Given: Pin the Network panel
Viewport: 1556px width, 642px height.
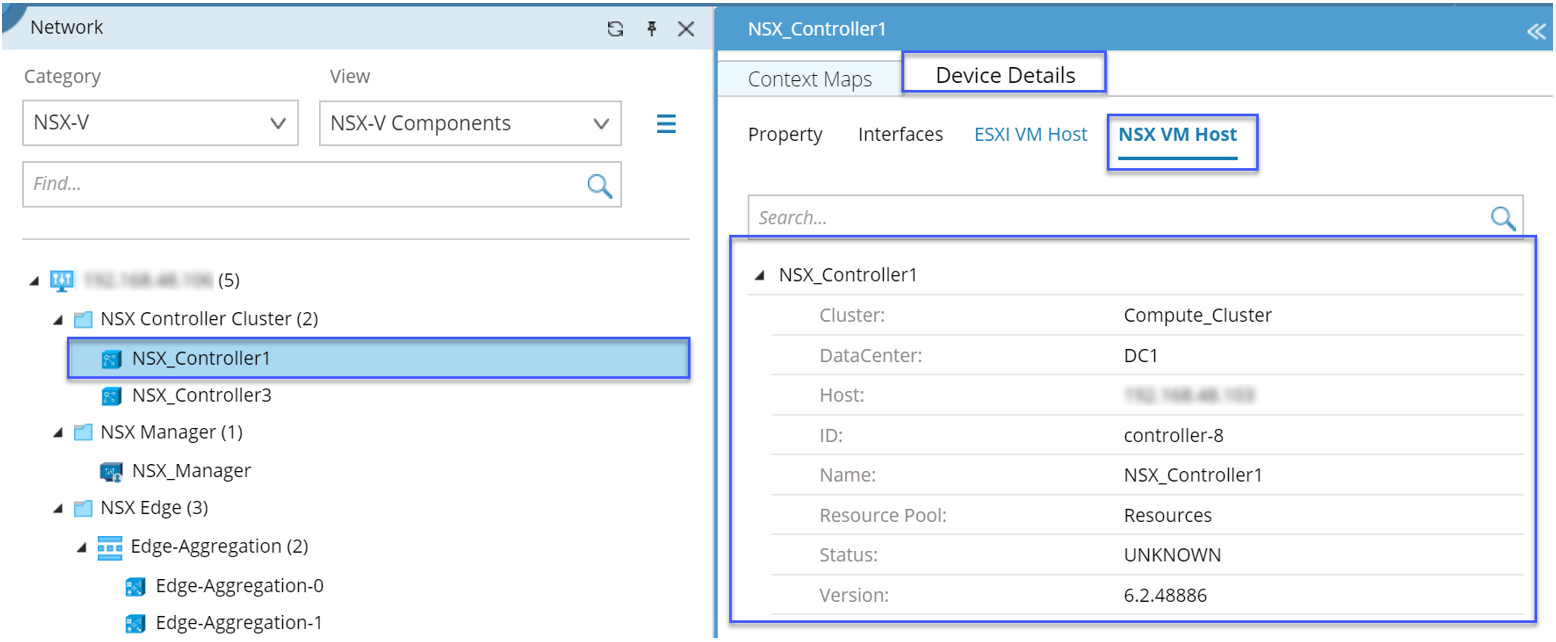Looking at the screenshot, I should [x=651, y=29].
